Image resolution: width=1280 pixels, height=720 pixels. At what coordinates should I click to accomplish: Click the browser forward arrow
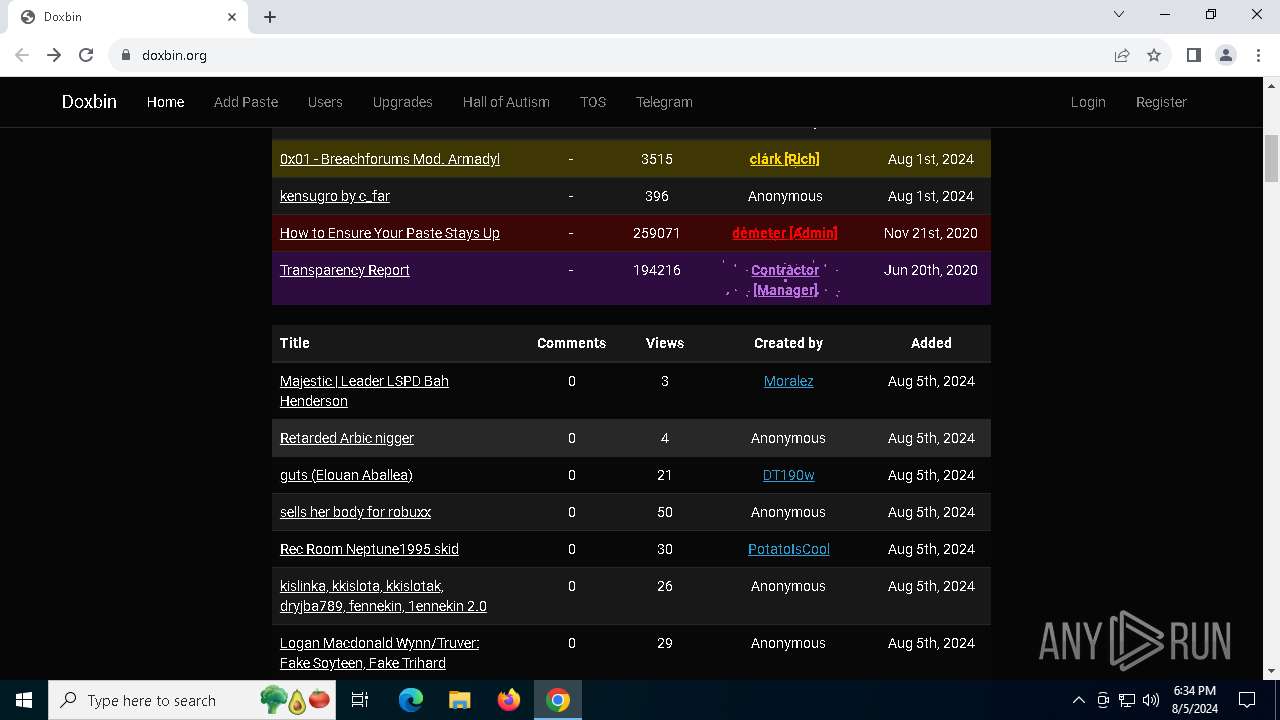54,55
